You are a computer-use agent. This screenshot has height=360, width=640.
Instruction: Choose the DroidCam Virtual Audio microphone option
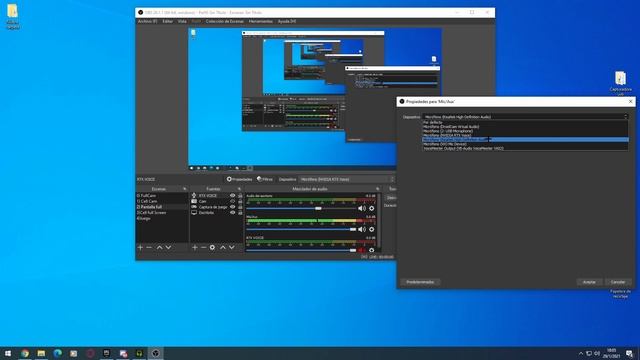pos(525,127)
